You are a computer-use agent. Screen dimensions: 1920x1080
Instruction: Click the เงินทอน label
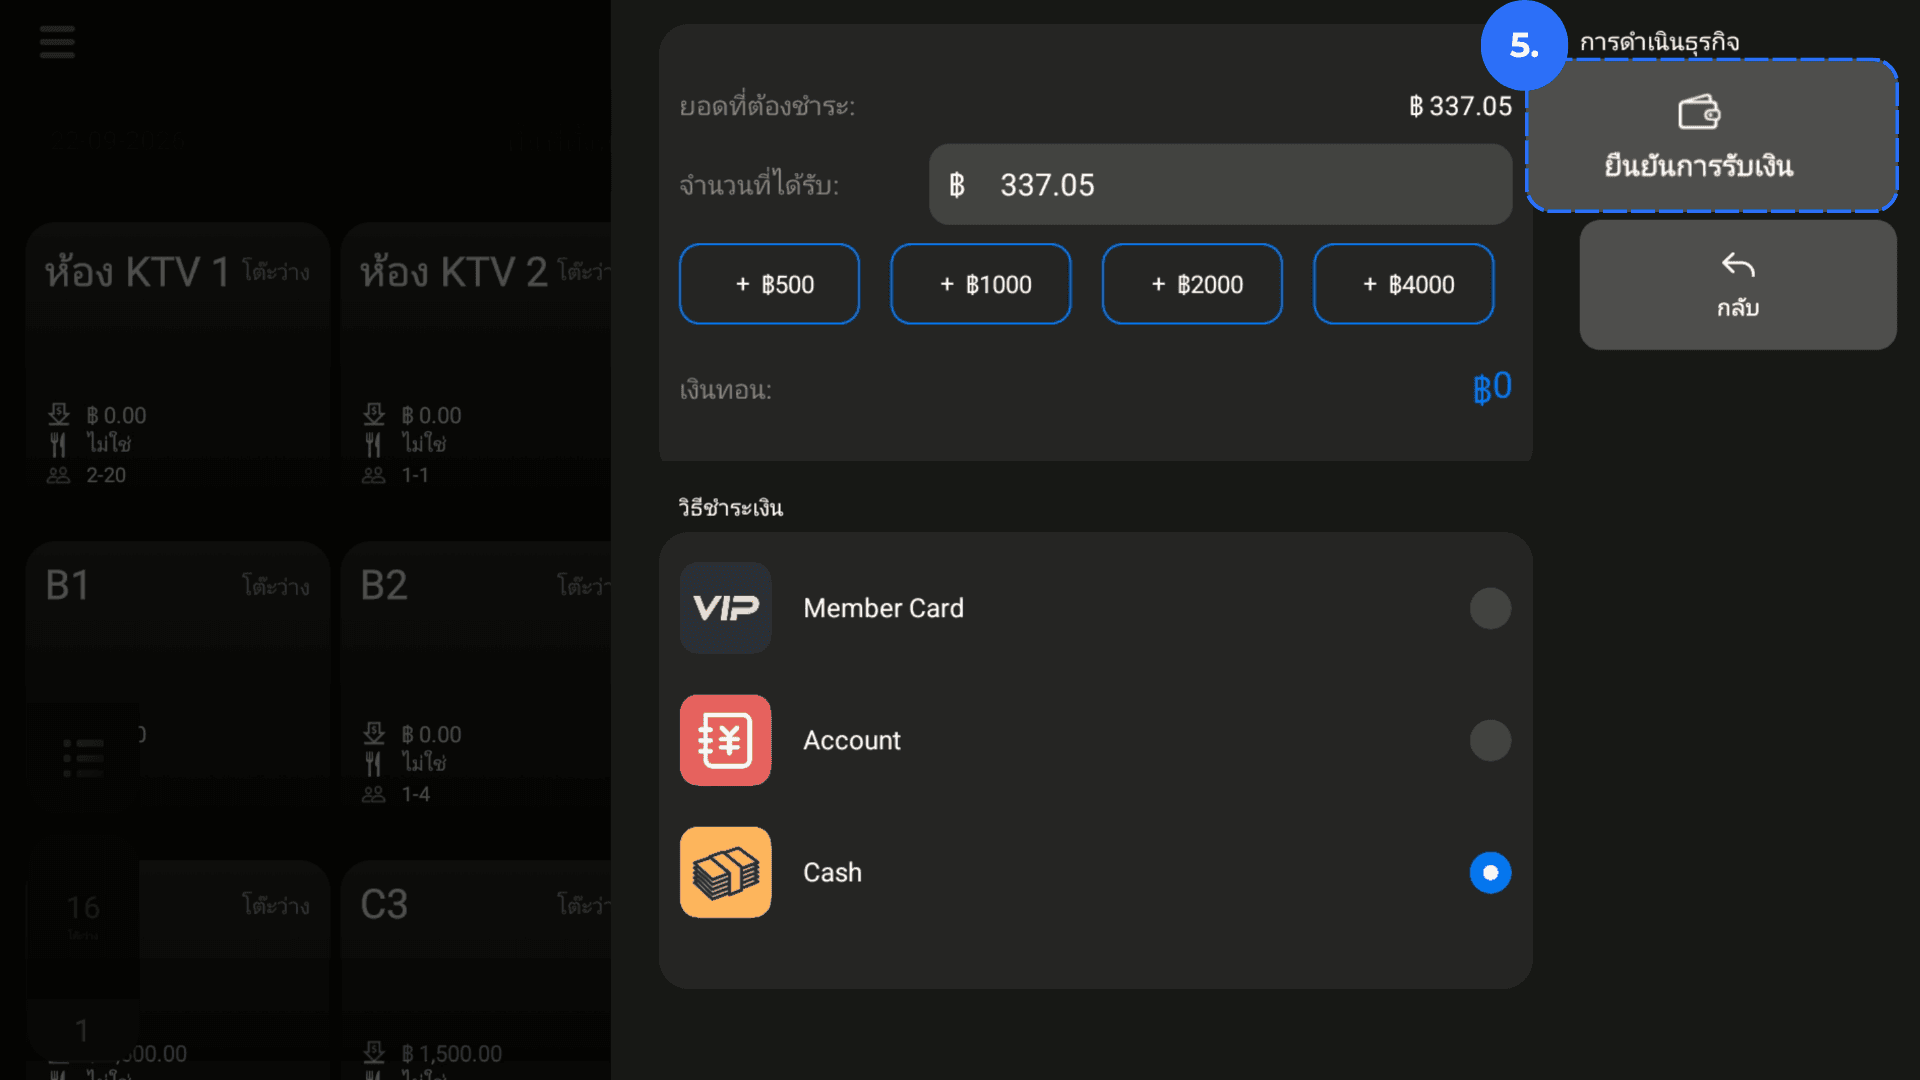(725, 390)
